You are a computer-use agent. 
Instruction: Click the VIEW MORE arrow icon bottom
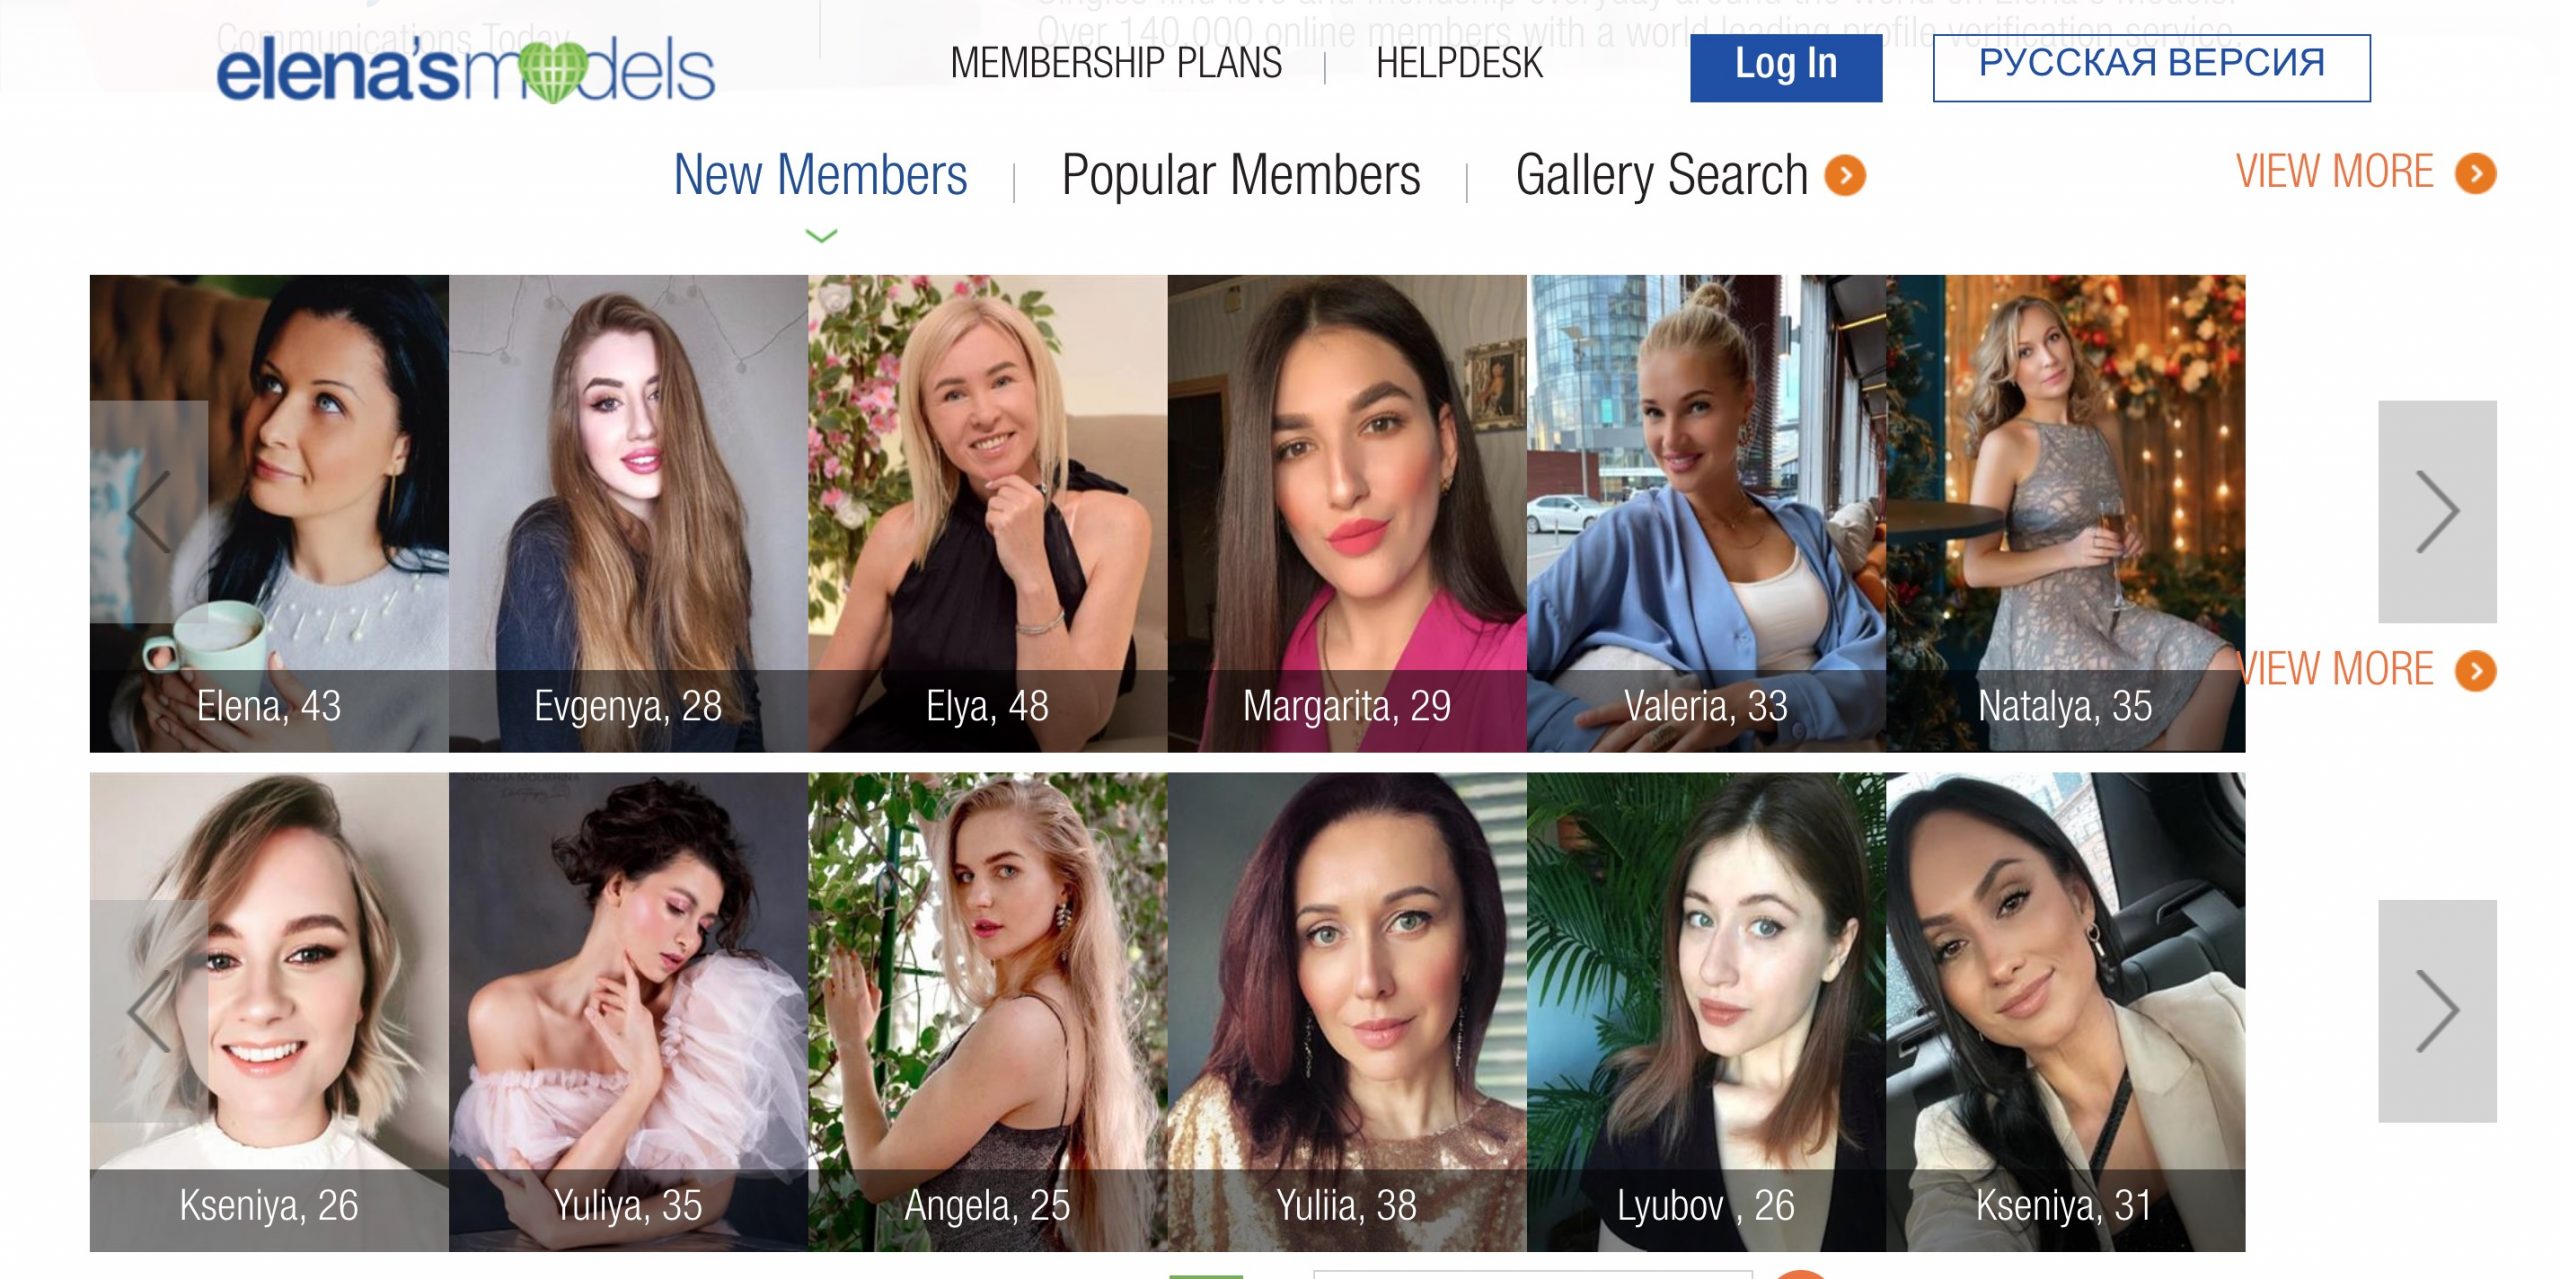point(2478,668)
